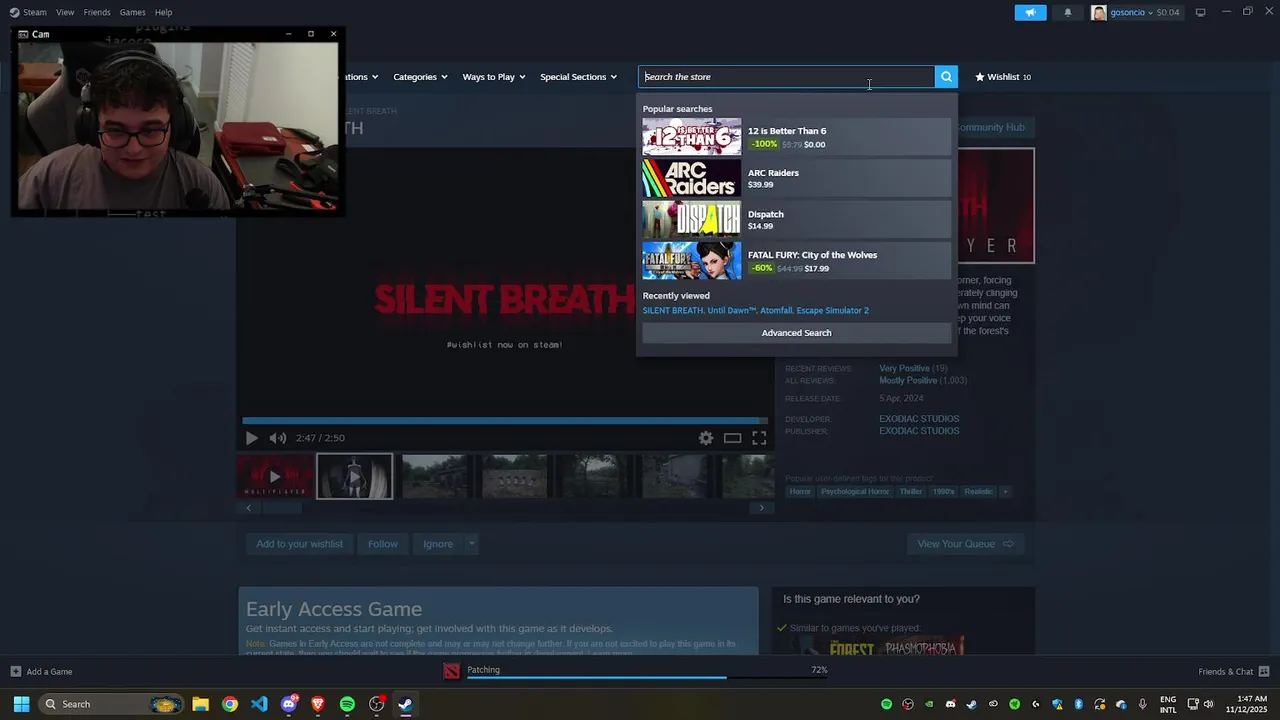Screen dimensions: 1280x720
Task: Open the Friends menu
Action: (97, 12)
